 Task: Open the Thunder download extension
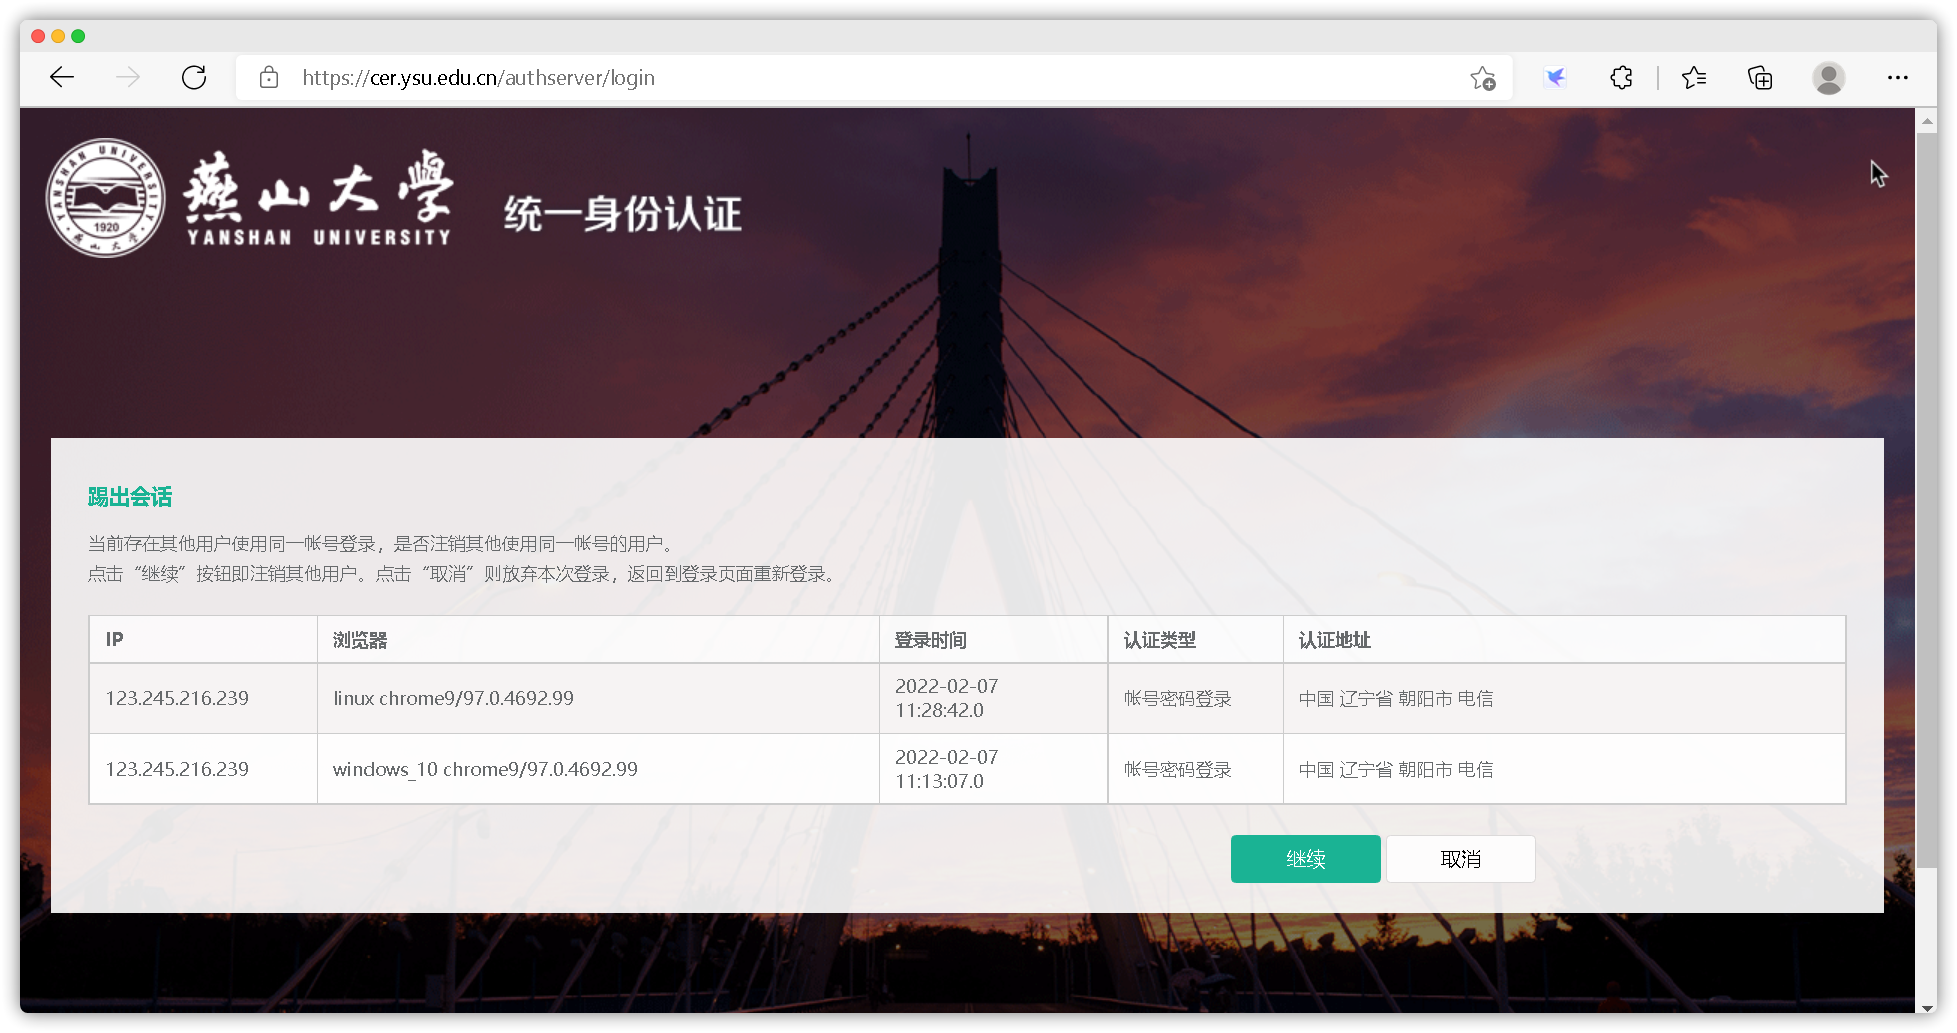click(1555, 77)
